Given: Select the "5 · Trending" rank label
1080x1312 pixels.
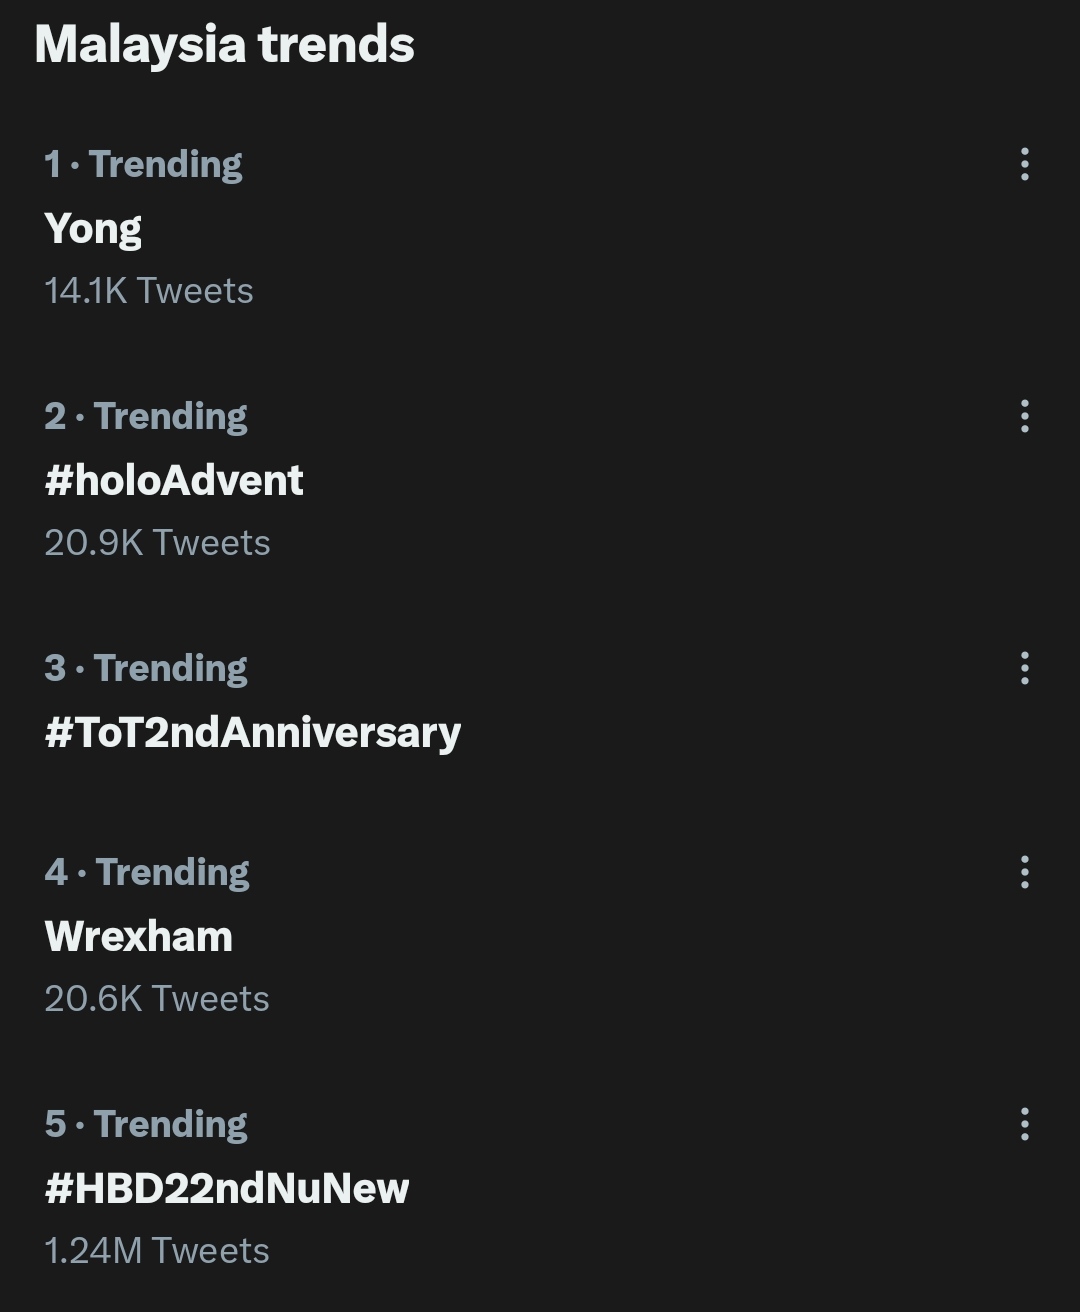Looking at the screenshot, I should pos(146,1124).
